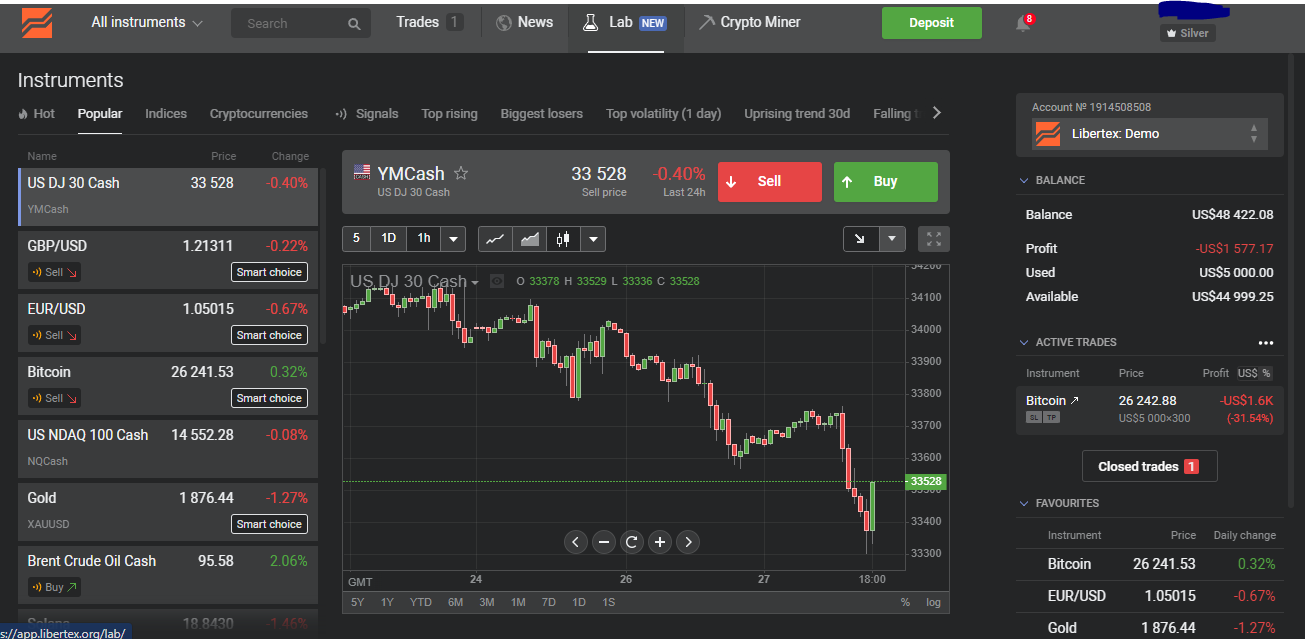This screenshot has height=639, width=1305.
Task: Switch profit display to percent
Action: [1266, 373]
